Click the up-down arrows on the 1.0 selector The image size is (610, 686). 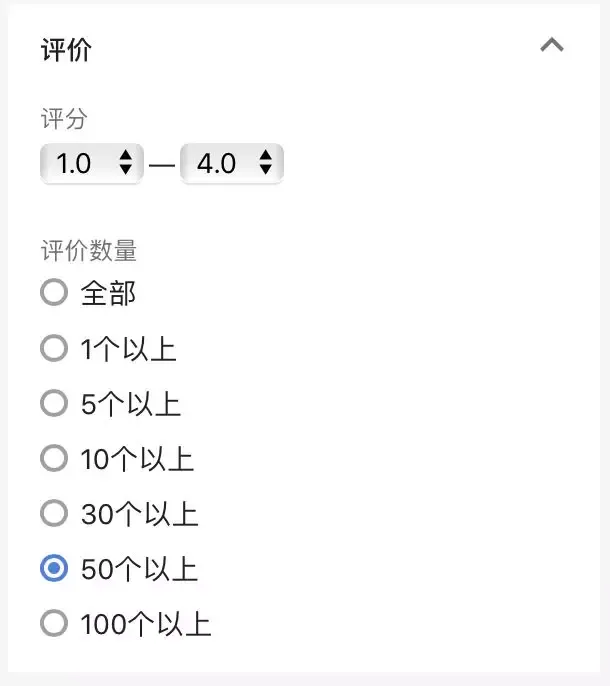click(x=126, y=162)
